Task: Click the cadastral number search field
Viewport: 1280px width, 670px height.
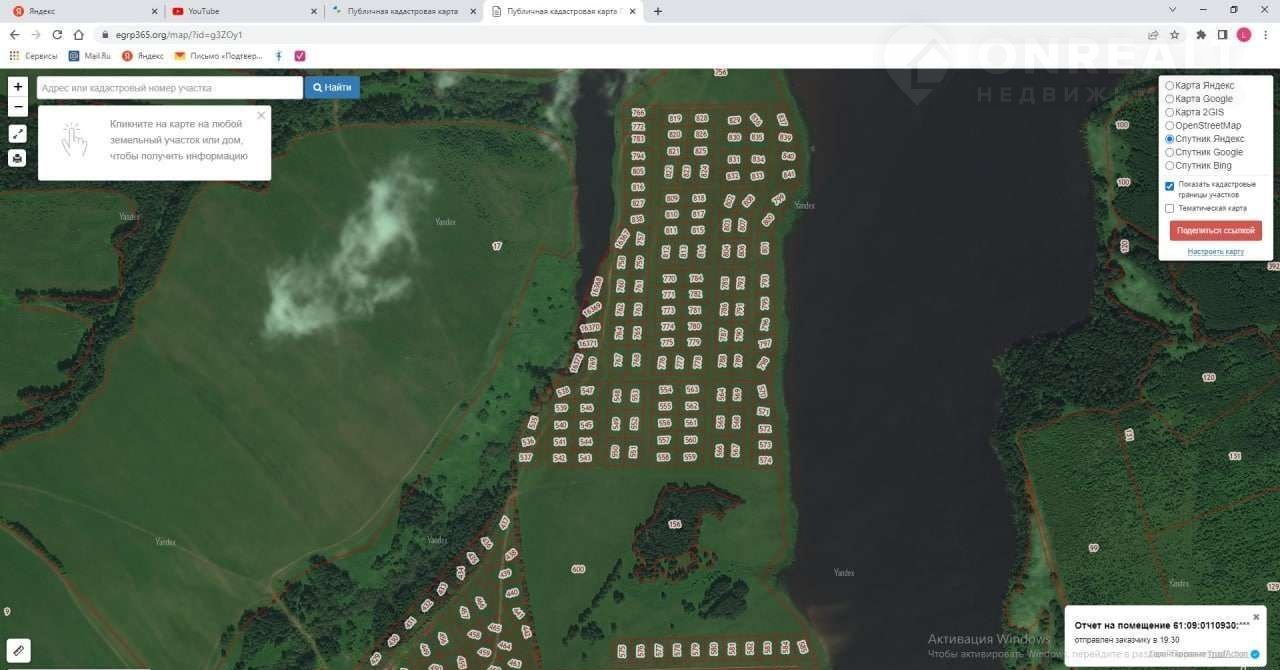Action: (169, 88)
